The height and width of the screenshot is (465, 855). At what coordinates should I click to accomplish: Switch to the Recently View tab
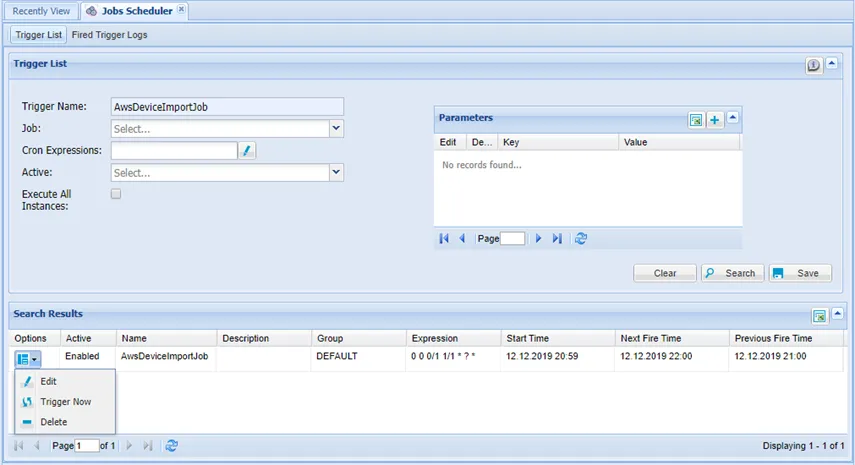(x=41, y=11)
